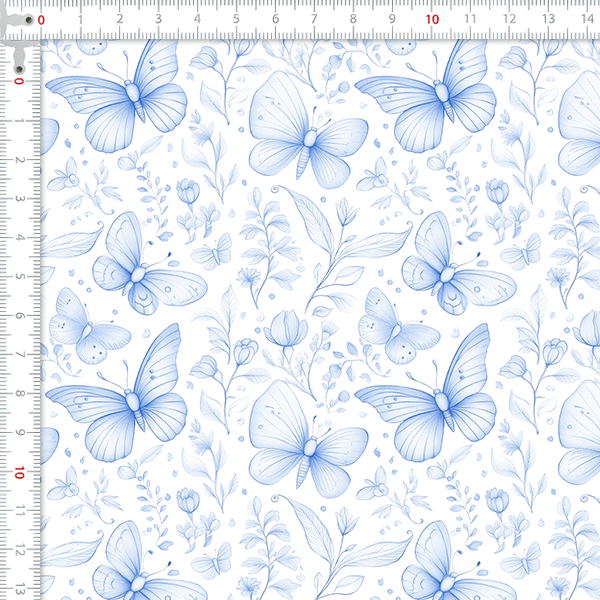The height and width of the screenshot is (600, 600).
Task: Click number 2 on the horizontal ruler
Action: (x=120, y=19)
